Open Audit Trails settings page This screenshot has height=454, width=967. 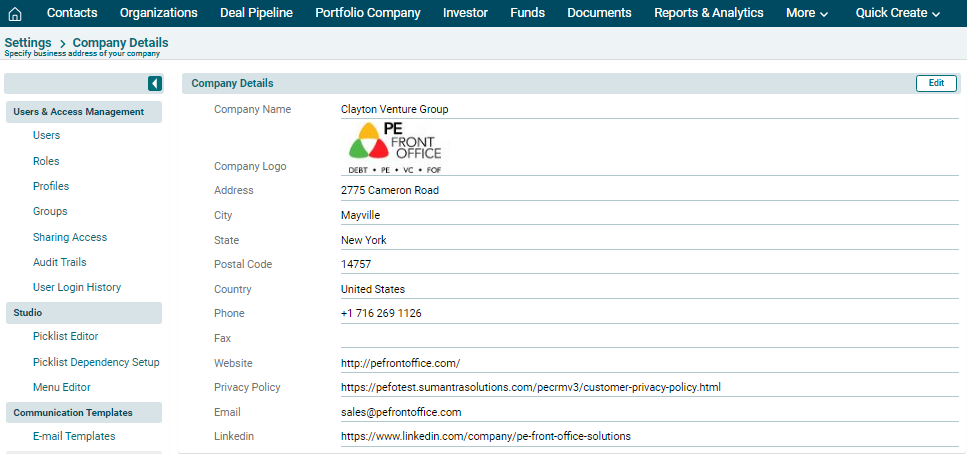click(59, 262)
